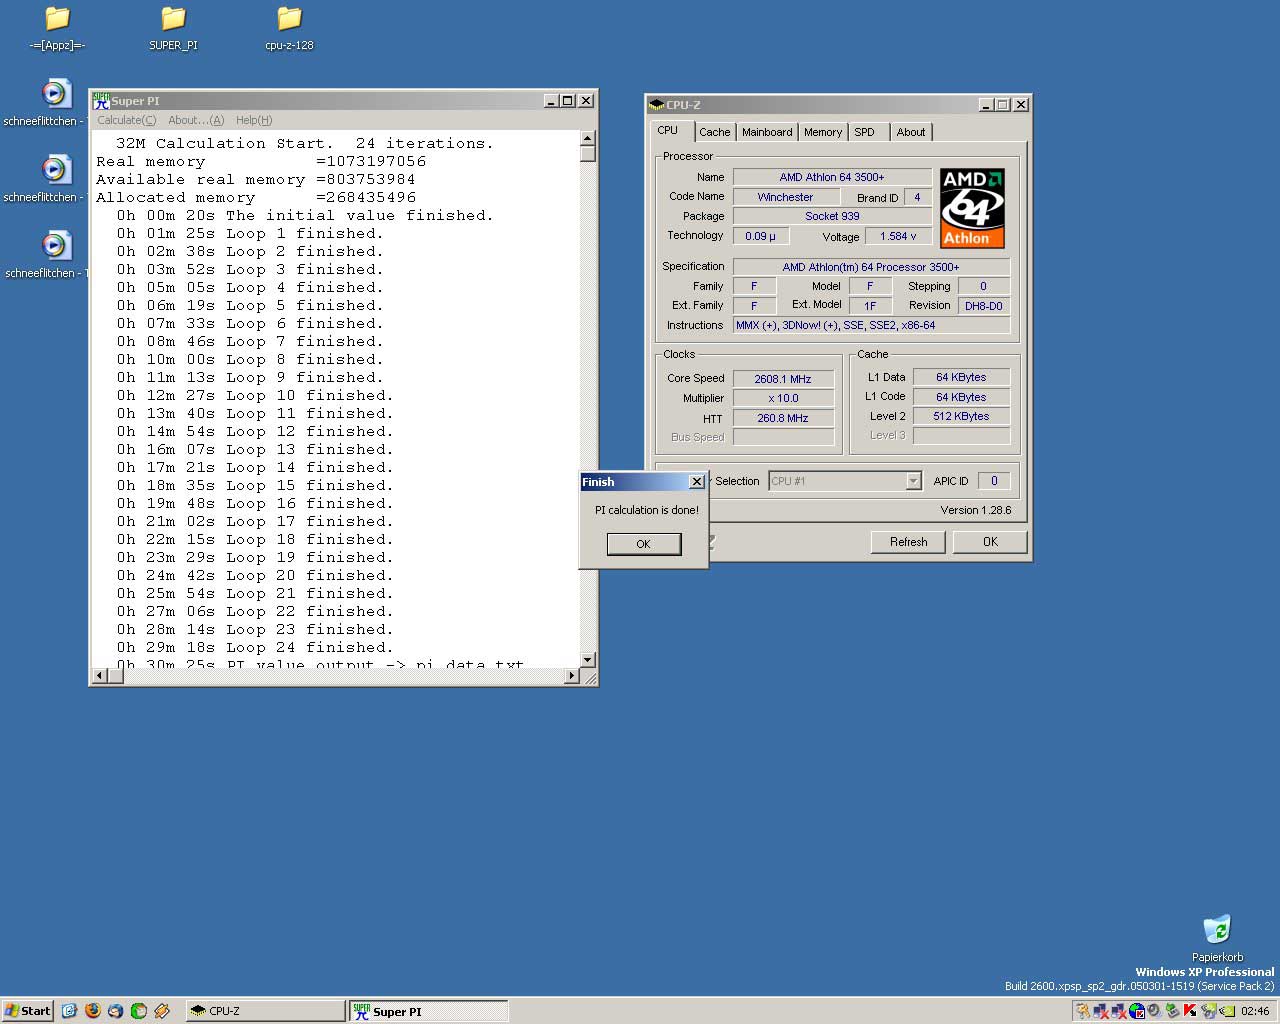Select the CPU tab in CPU-Z

point(668,131)
